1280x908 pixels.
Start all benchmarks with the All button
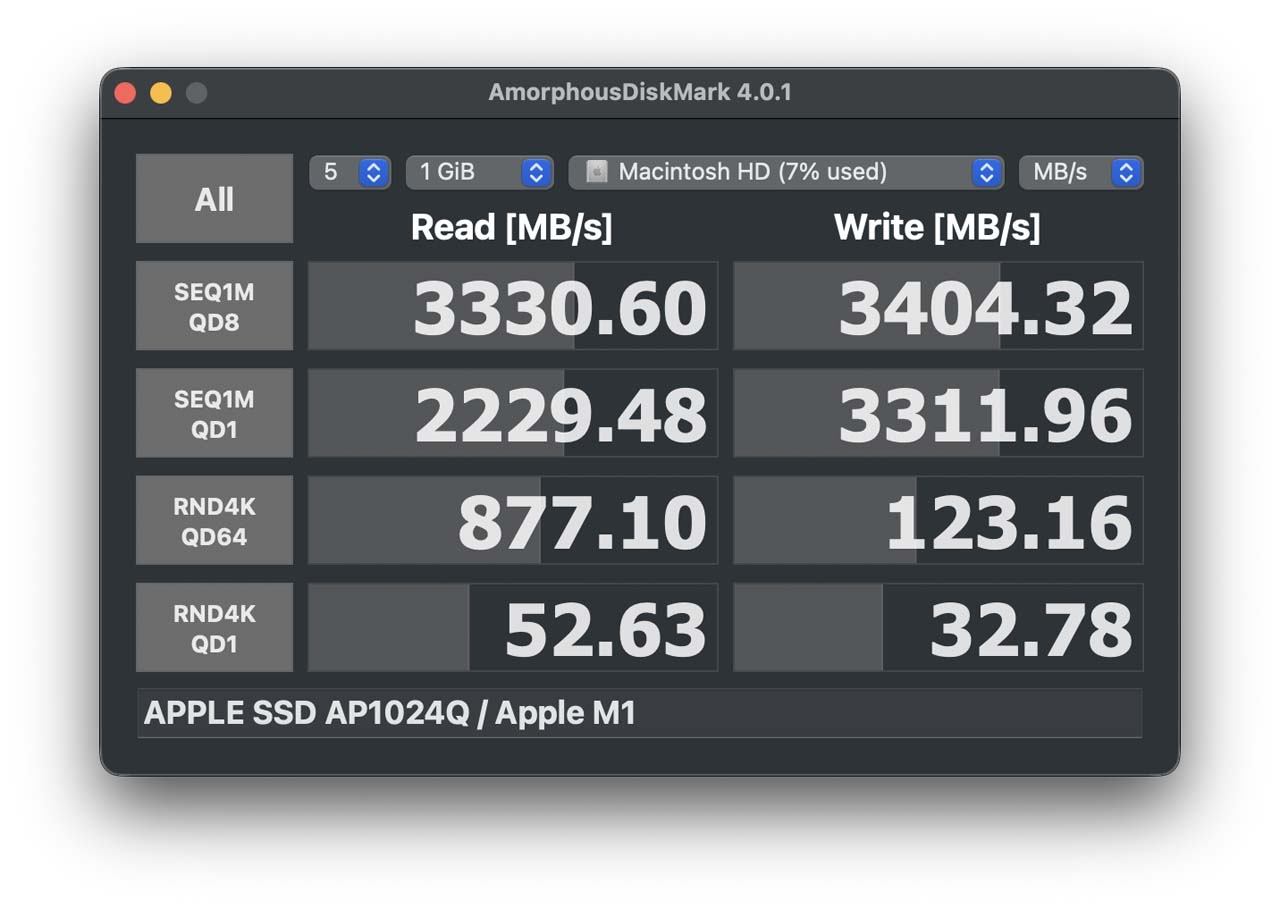tap(213, 198)
